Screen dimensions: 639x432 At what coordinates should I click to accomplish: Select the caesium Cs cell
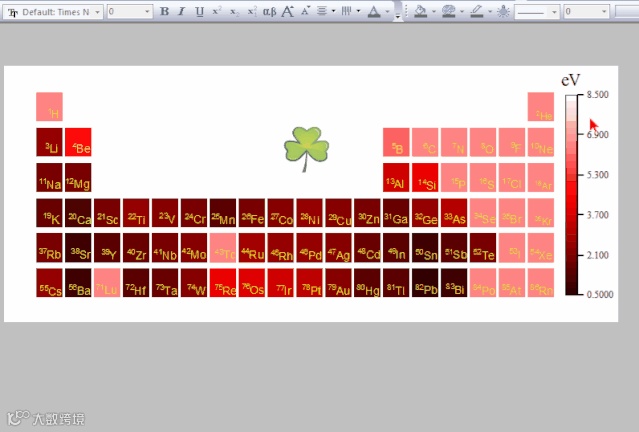click(49, 282)
